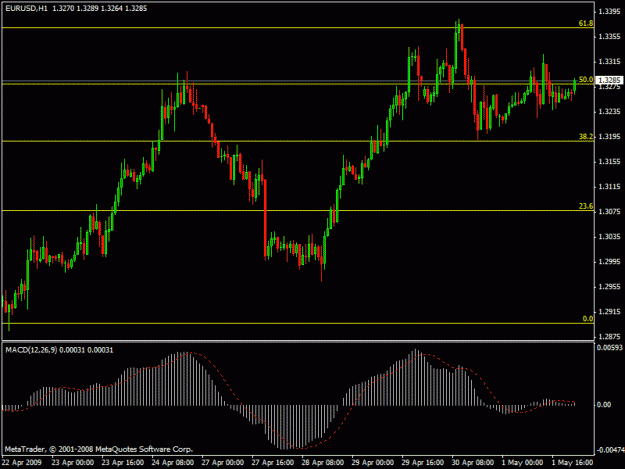
Task: Click the 1.3075 price axis value
Action: coord(609,212)
